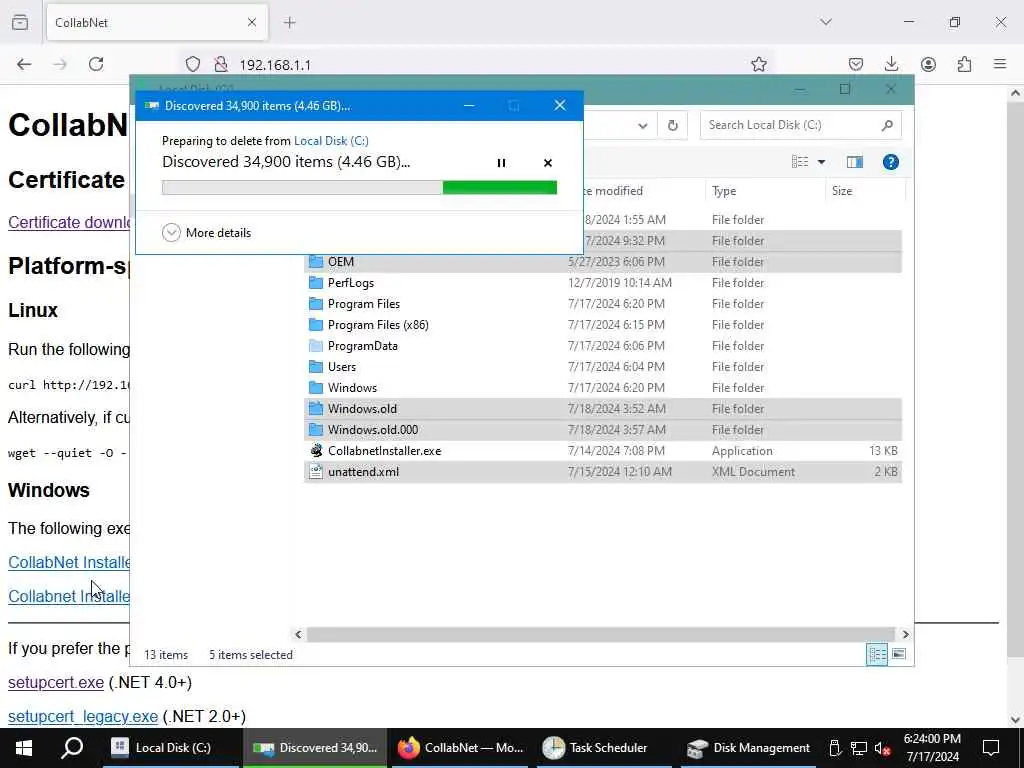Reload the Firefox page
This screenshot has height=768, width=1024.
click(96, 64)
